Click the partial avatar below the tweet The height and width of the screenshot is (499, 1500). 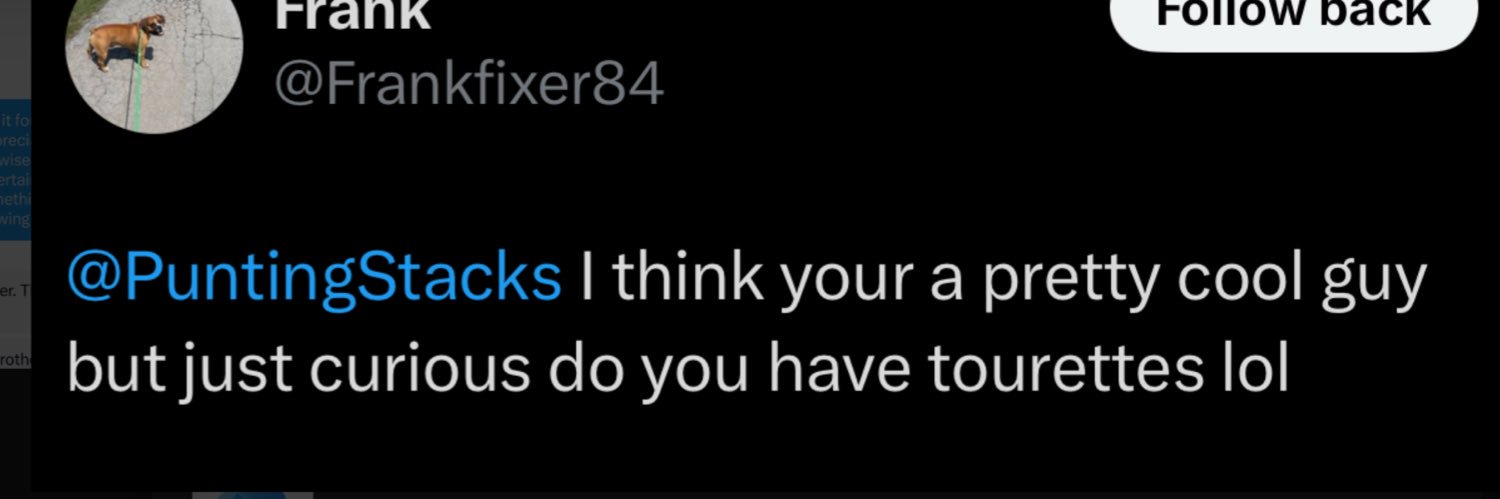pyautogui.click(x=252, y=494)
